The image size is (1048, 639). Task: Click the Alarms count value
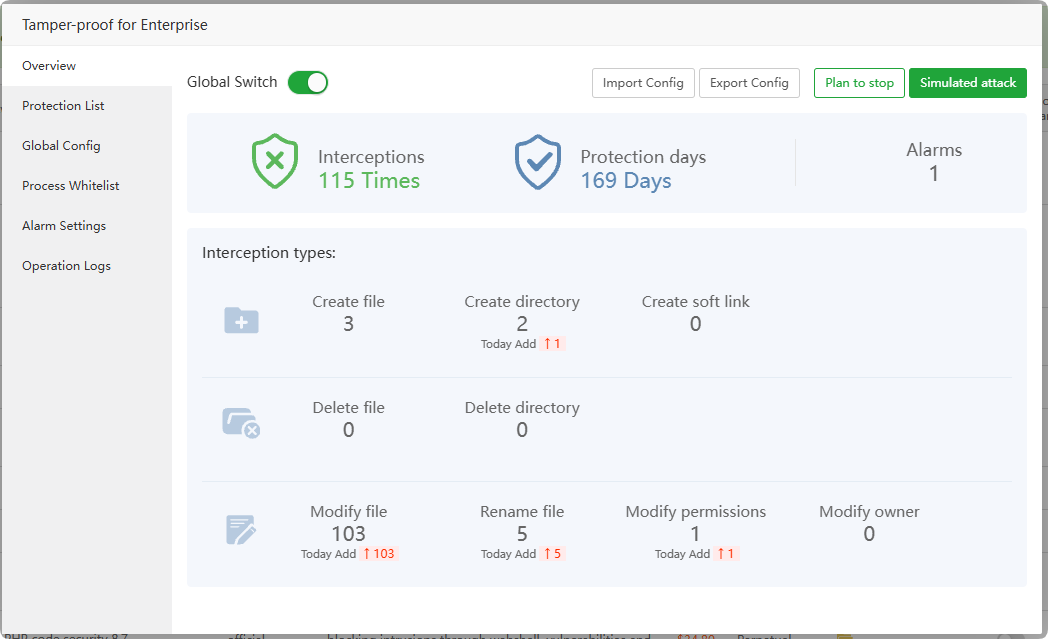934,174
